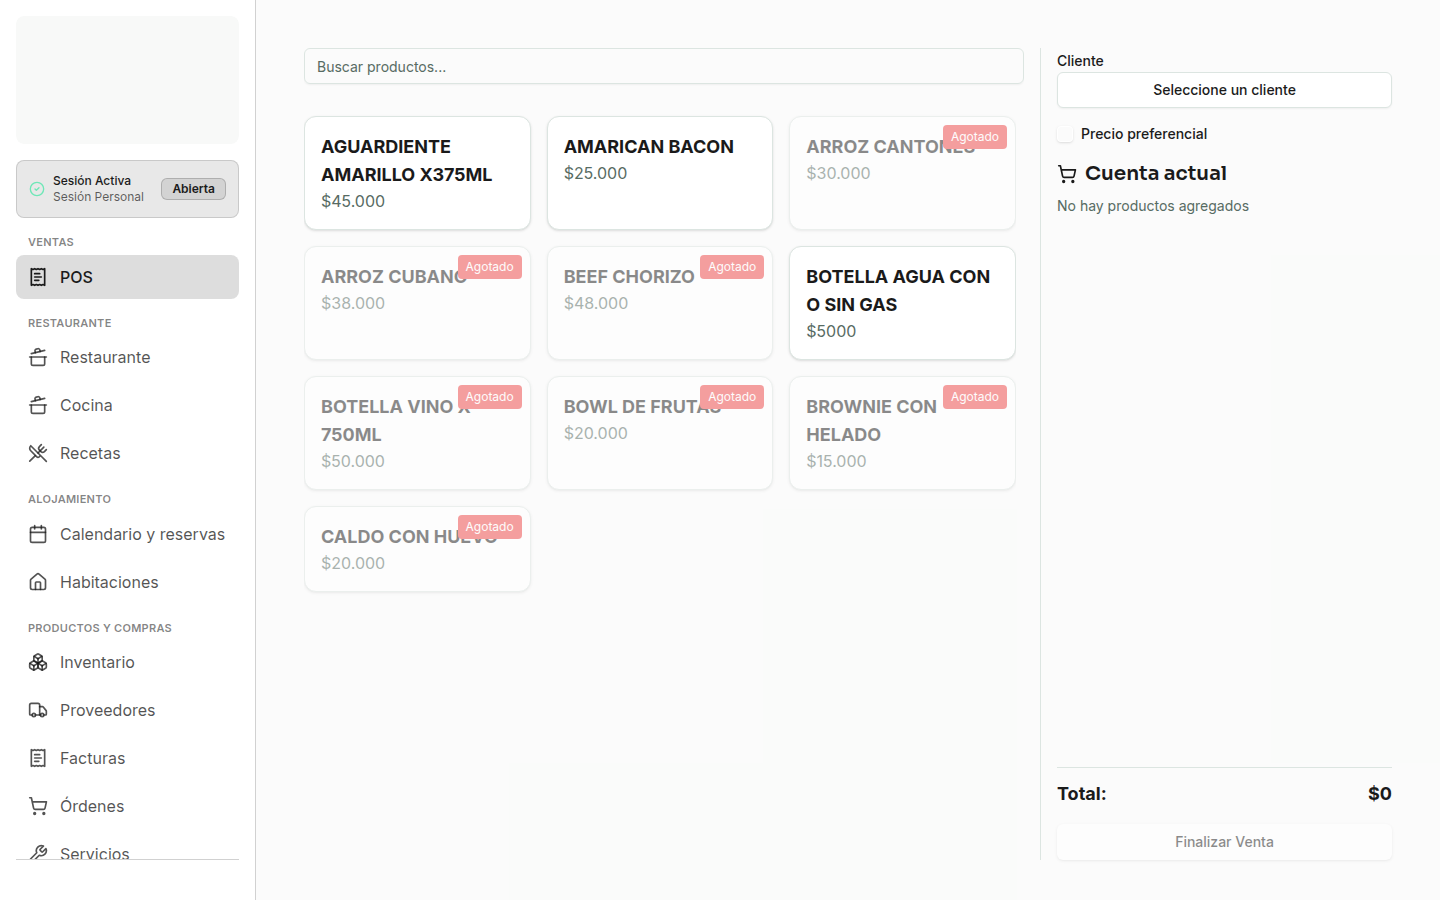Viewport: 1440px width, 900px height.
Task: Open the Habitaciones page
Action: (x=127, y=582)
